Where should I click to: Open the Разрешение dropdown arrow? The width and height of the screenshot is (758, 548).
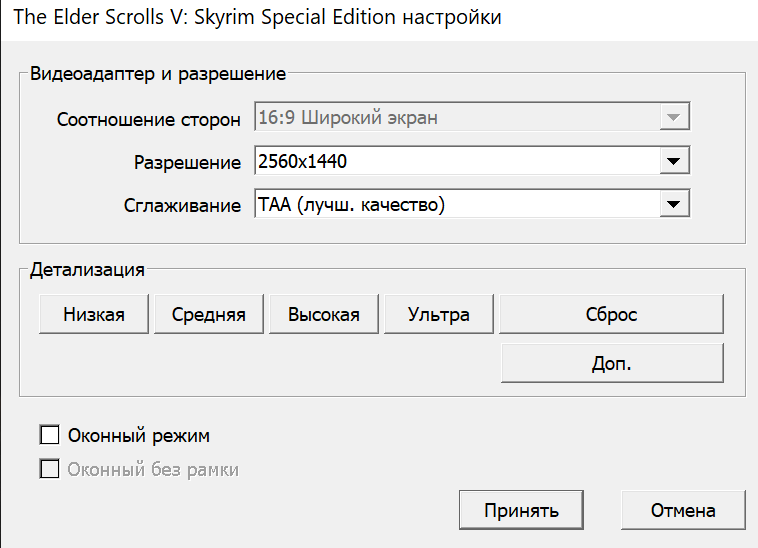pyautogui.click(x=675, y=162)
